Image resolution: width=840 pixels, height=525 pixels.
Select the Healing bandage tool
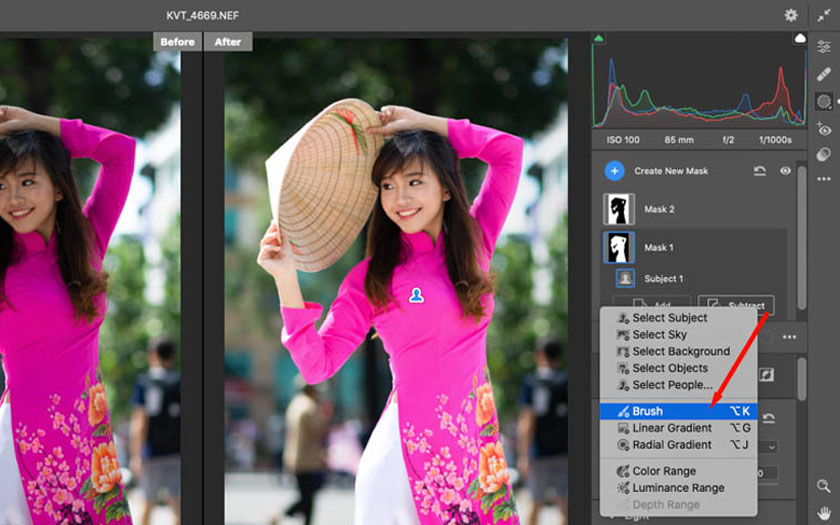click(824, 74)
